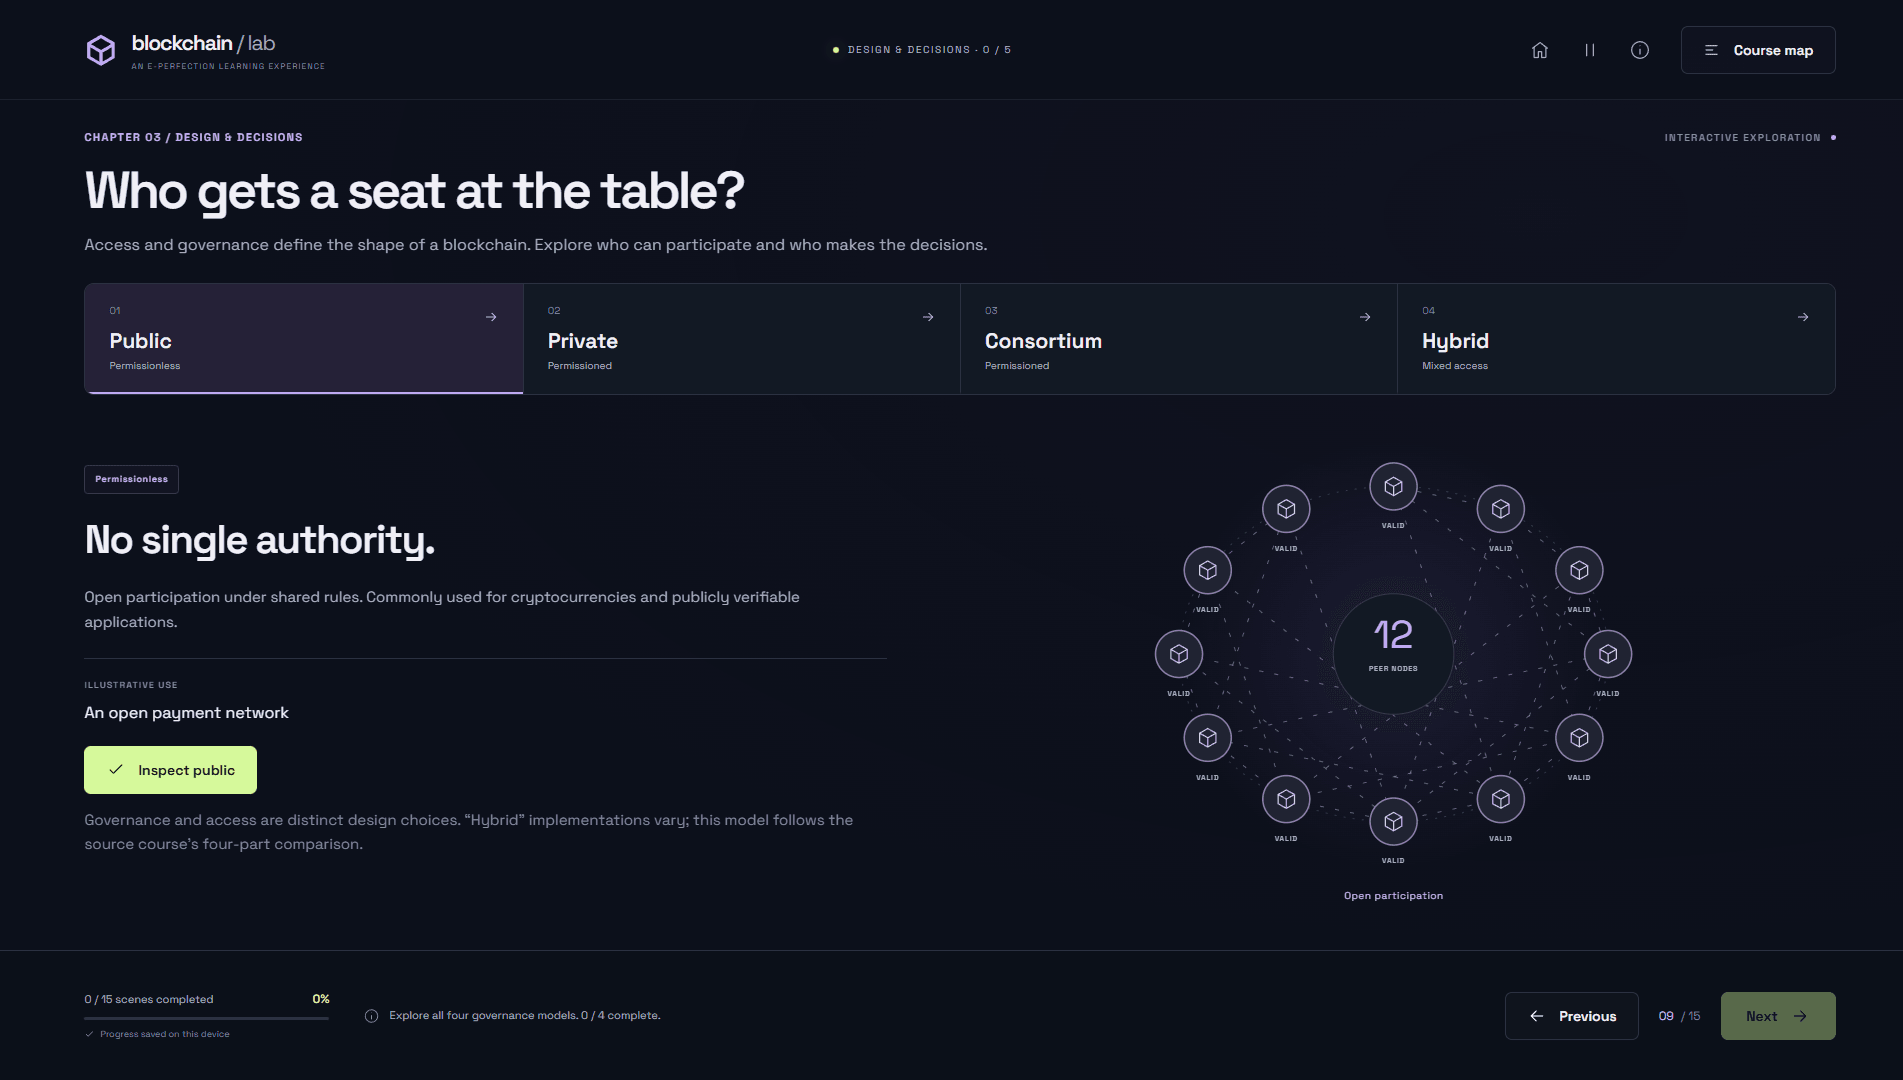Pause the course with pause icon

(x=1590, y=50)
